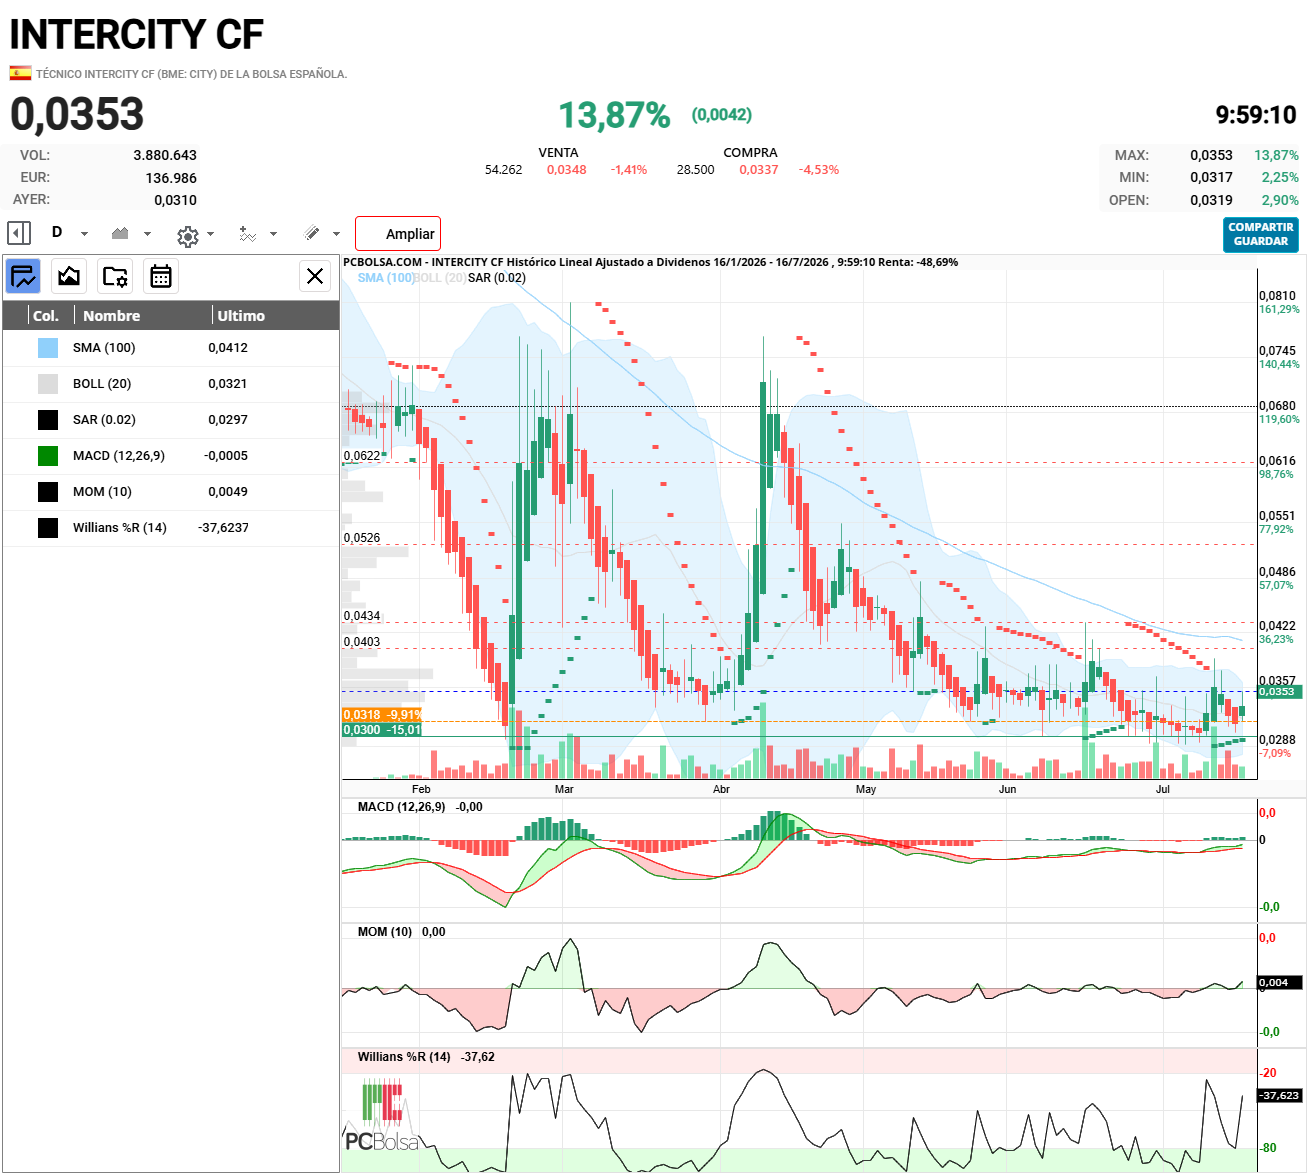Expand the arrow beside the gear icon
Viewport: 1311px width, 1173px height.
point(210,234)
